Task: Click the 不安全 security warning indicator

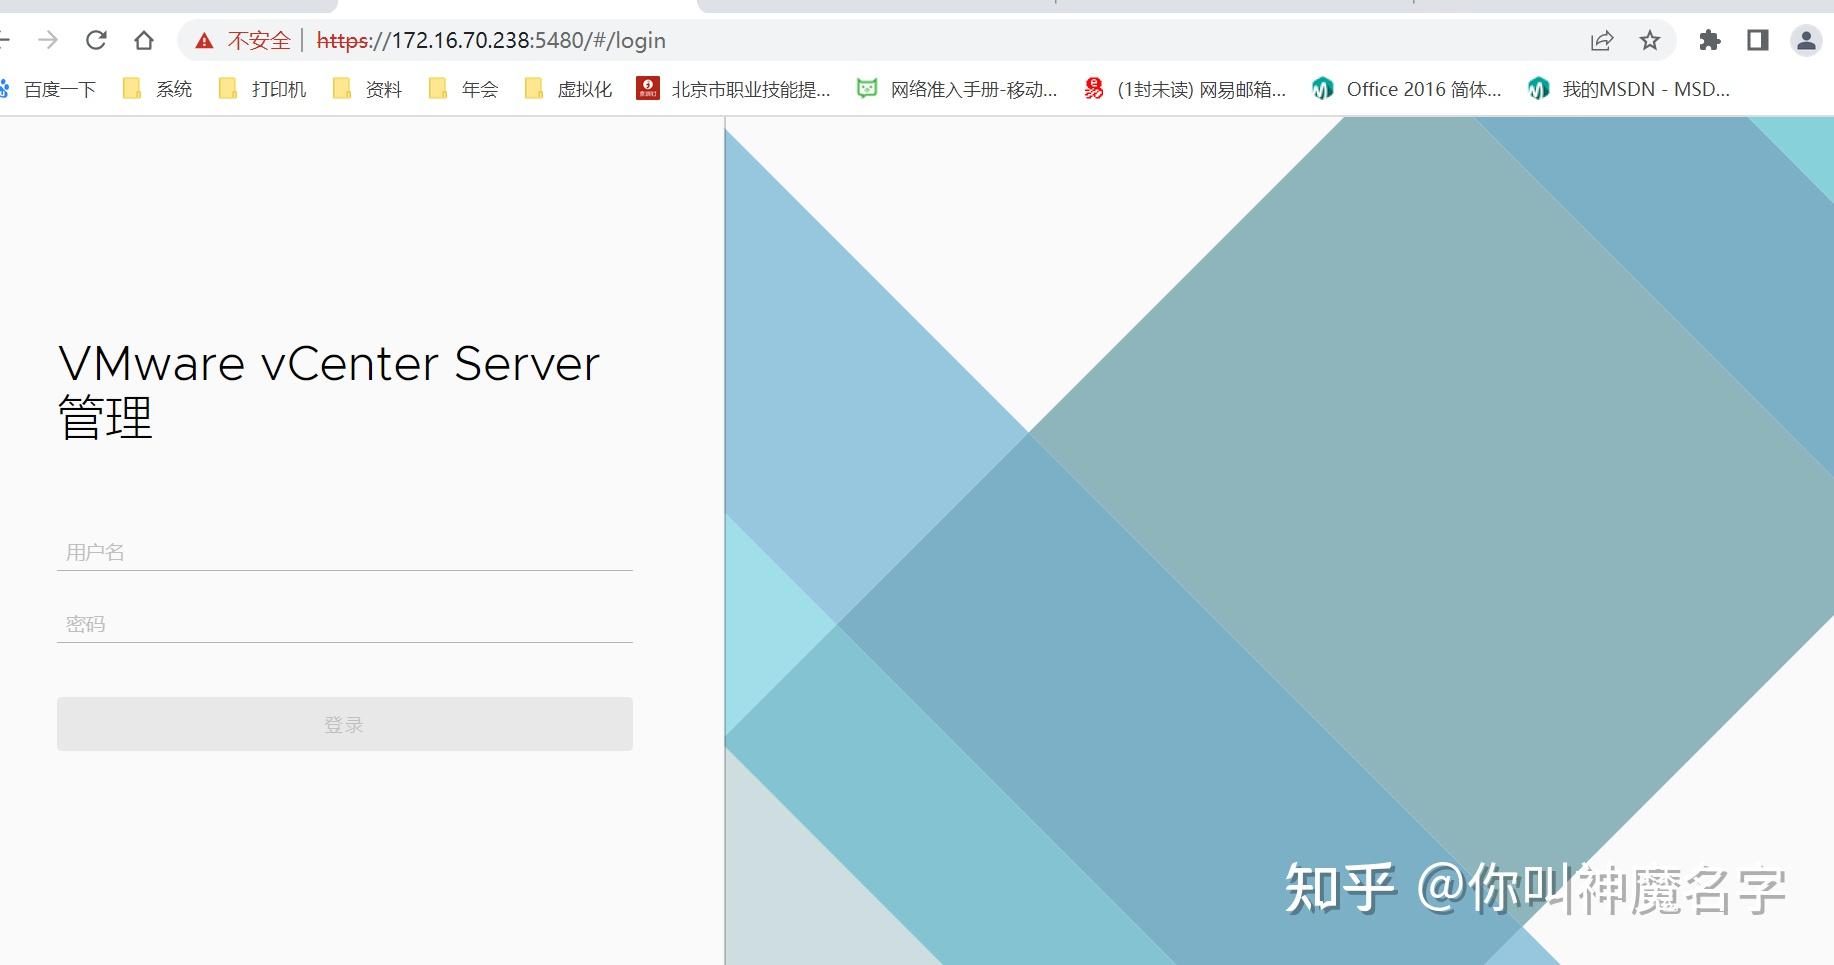Action: [243, 40]
